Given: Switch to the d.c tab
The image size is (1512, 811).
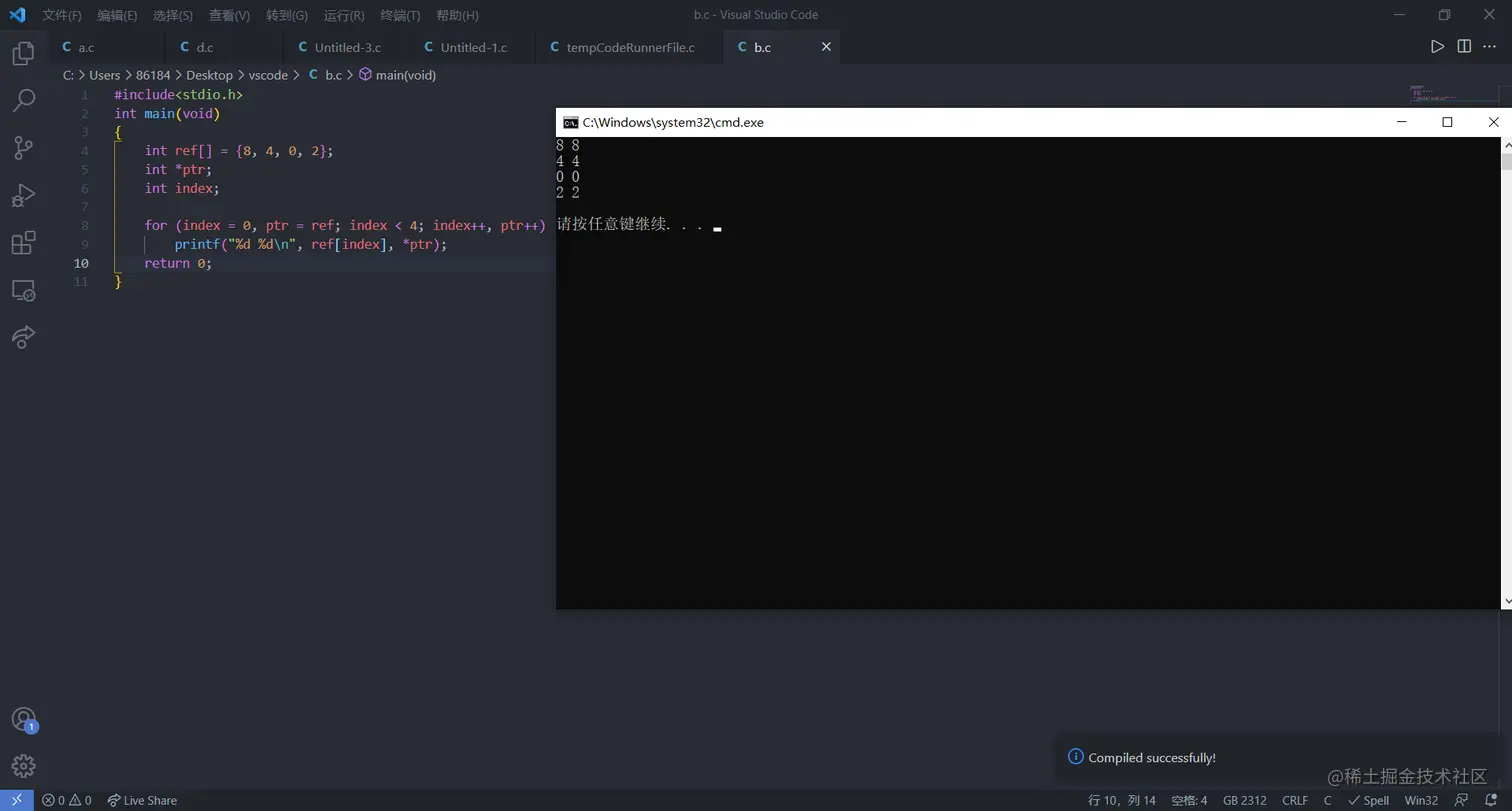Looking at the screenshot, I should [x=225, y=47].
